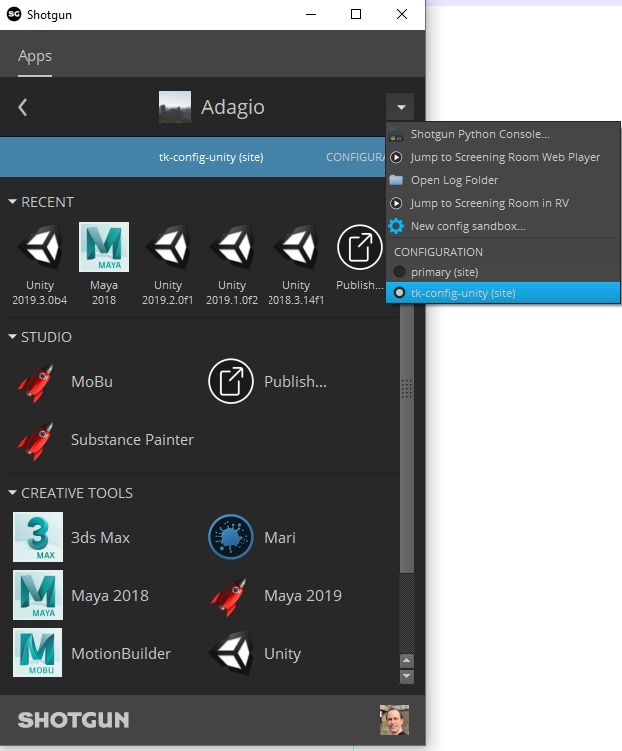Launch MoBu rocket icon in Studio
Screen dimensions: 622x751
36,383
